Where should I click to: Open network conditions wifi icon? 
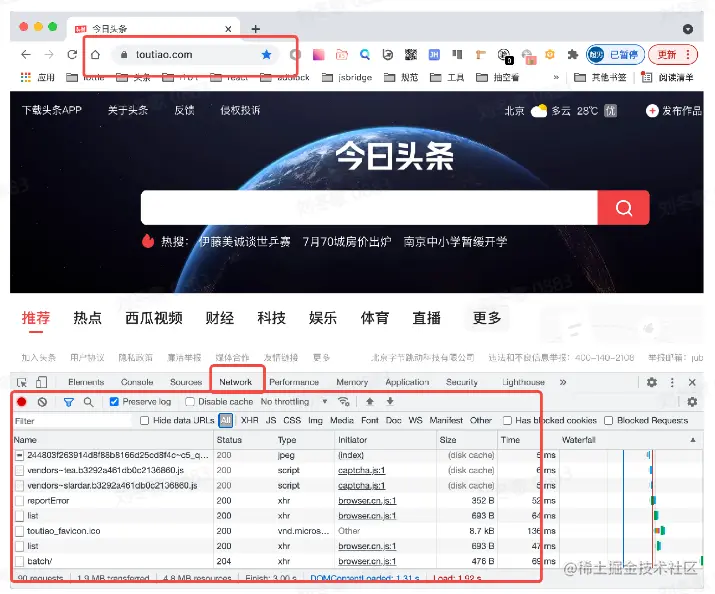click(x=343, y=402)
